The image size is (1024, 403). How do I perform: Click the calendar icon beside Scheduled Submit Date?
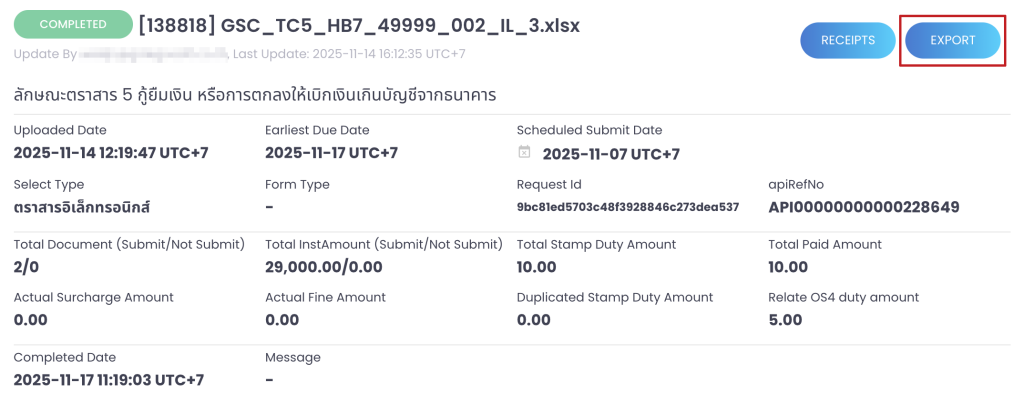point(524,153)
